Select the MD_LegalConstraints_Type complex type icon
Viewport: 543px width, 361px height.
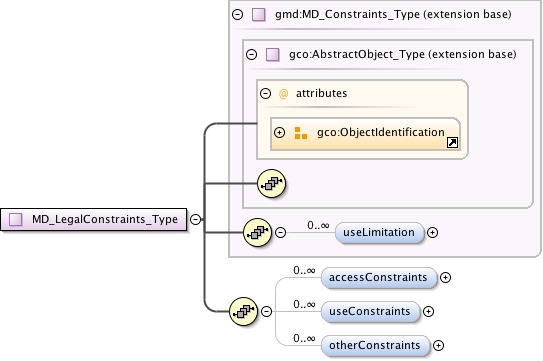pyautogui.click(x=16, y=219)
